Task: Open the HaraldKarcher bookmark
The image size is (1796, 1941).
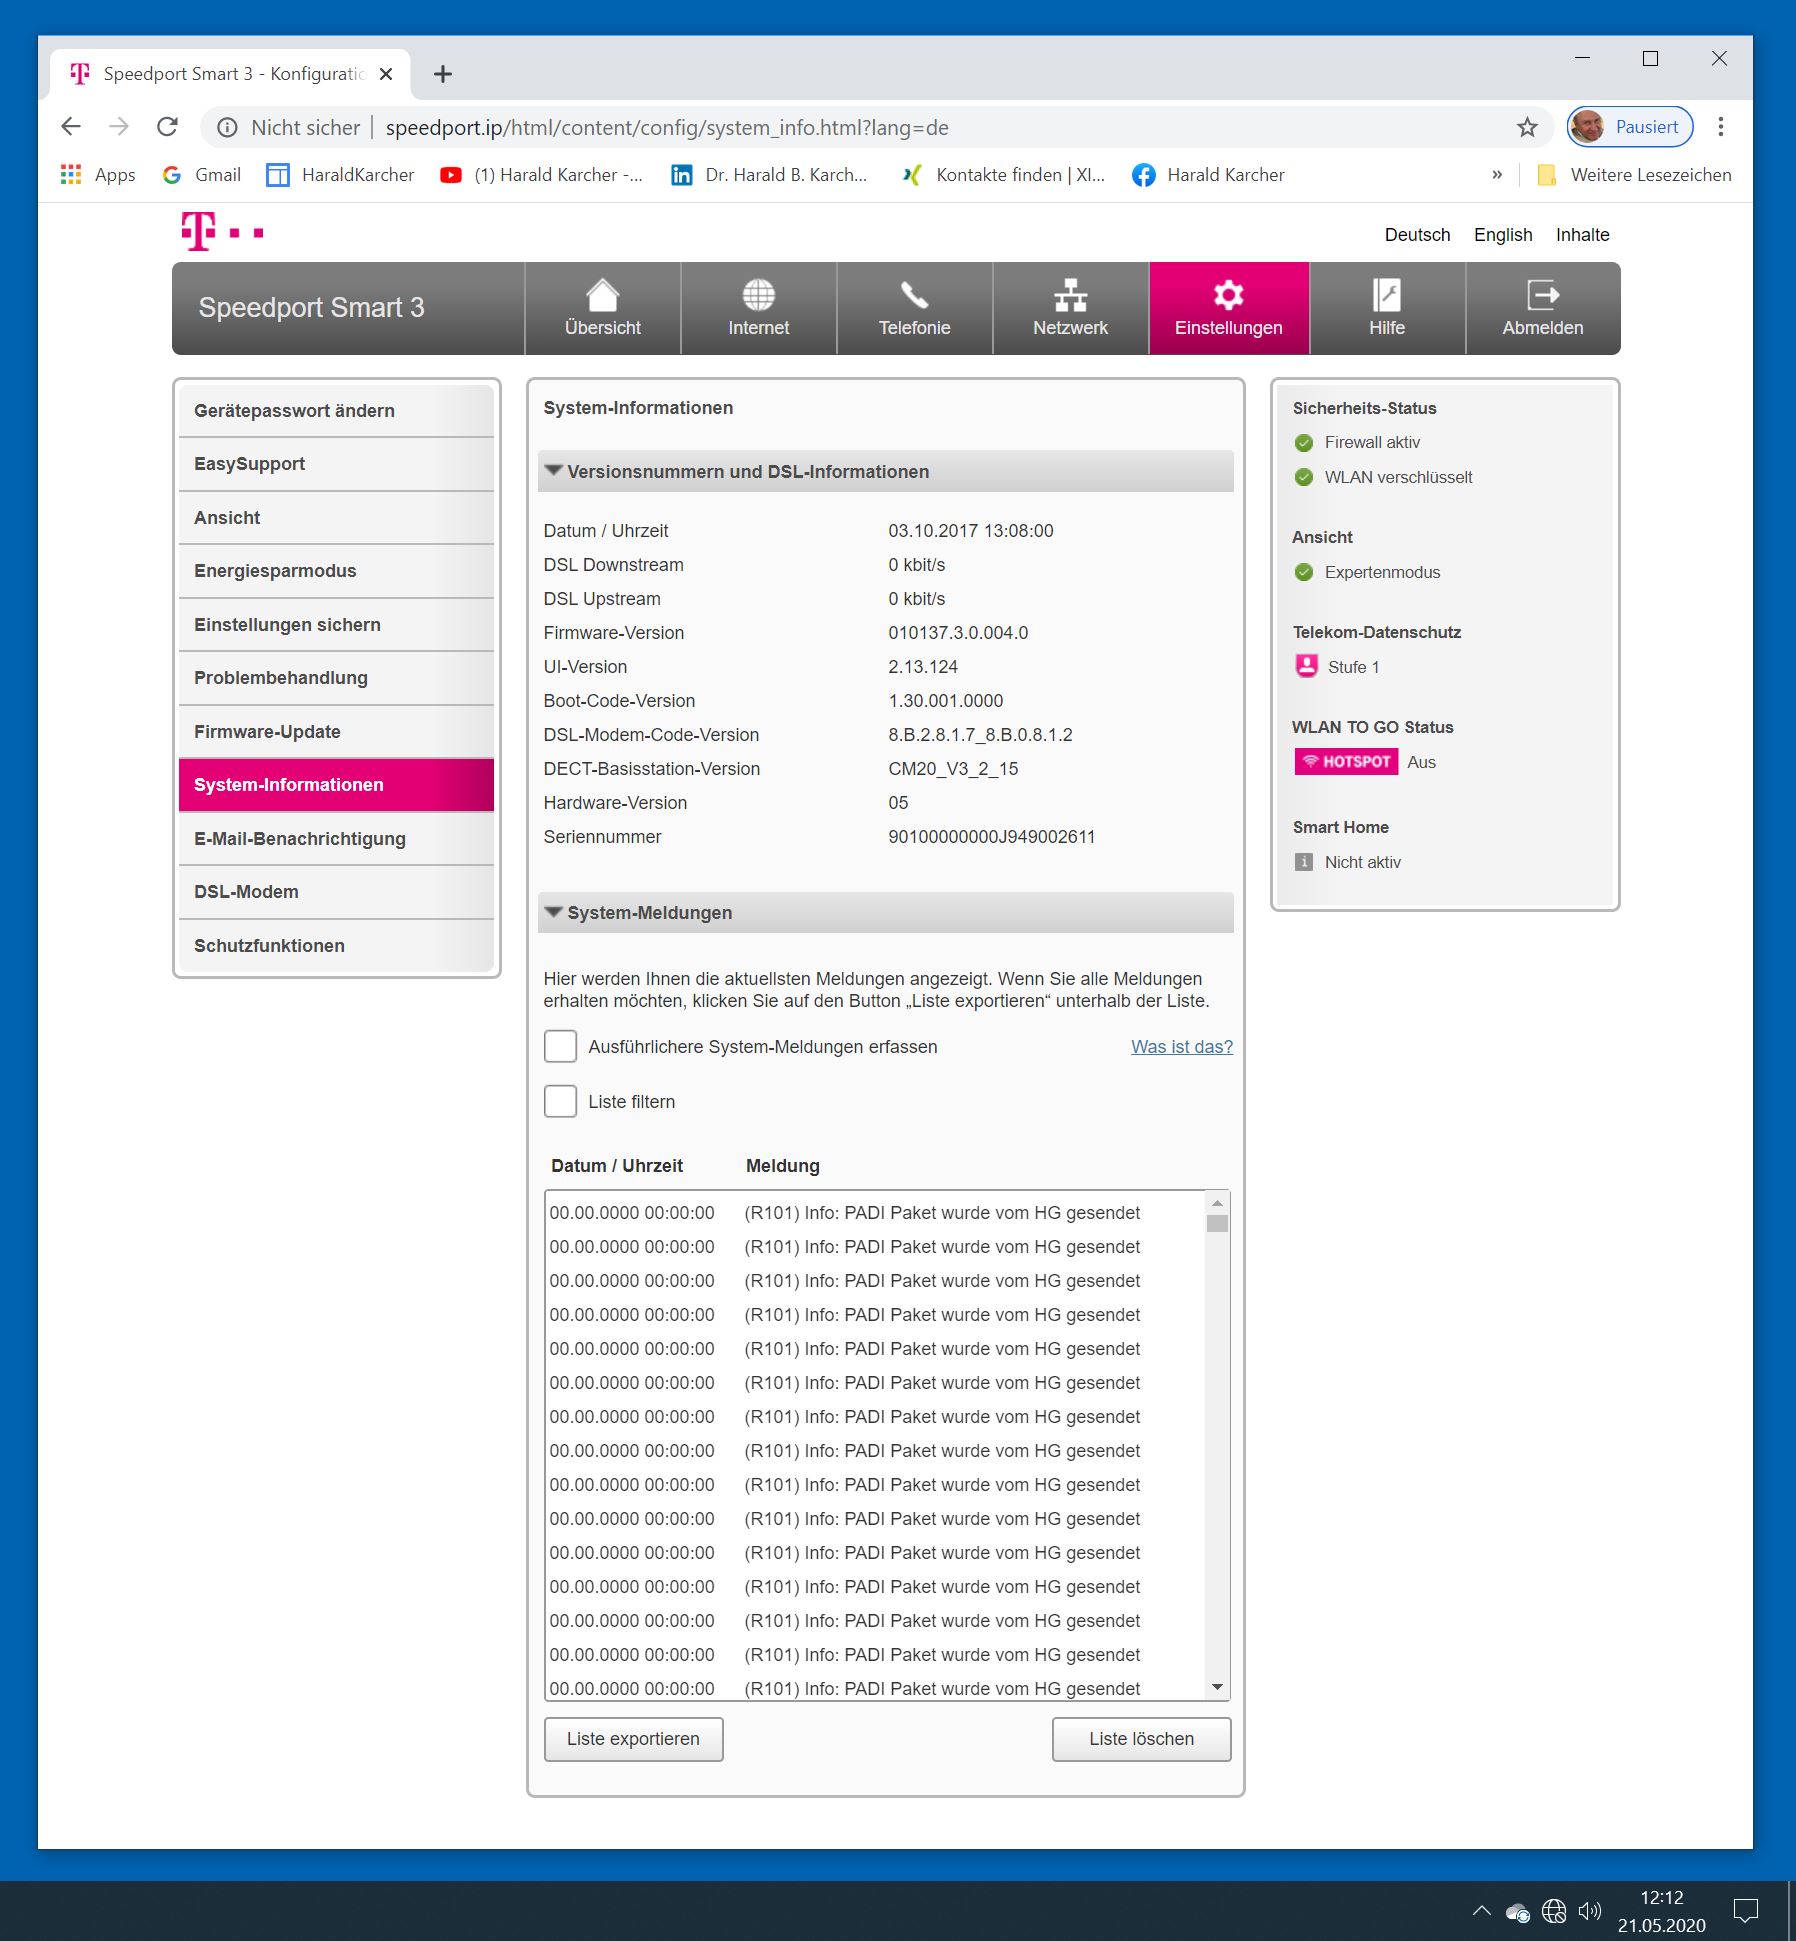Action: [x=340, y=175]
